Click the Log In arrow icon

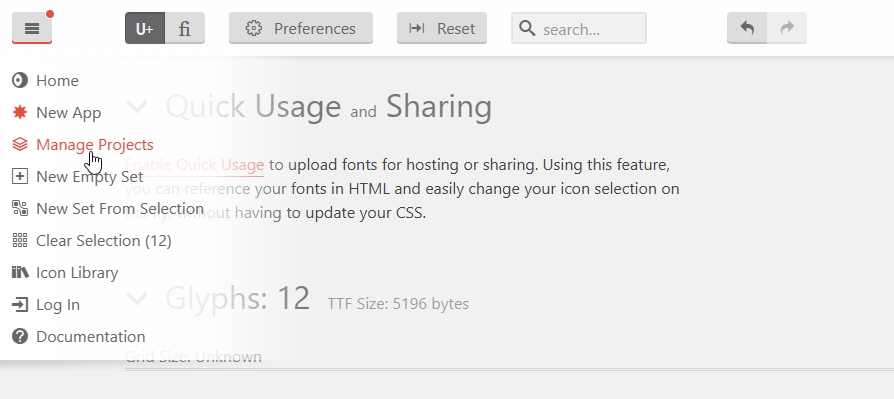tap(20, 304)
